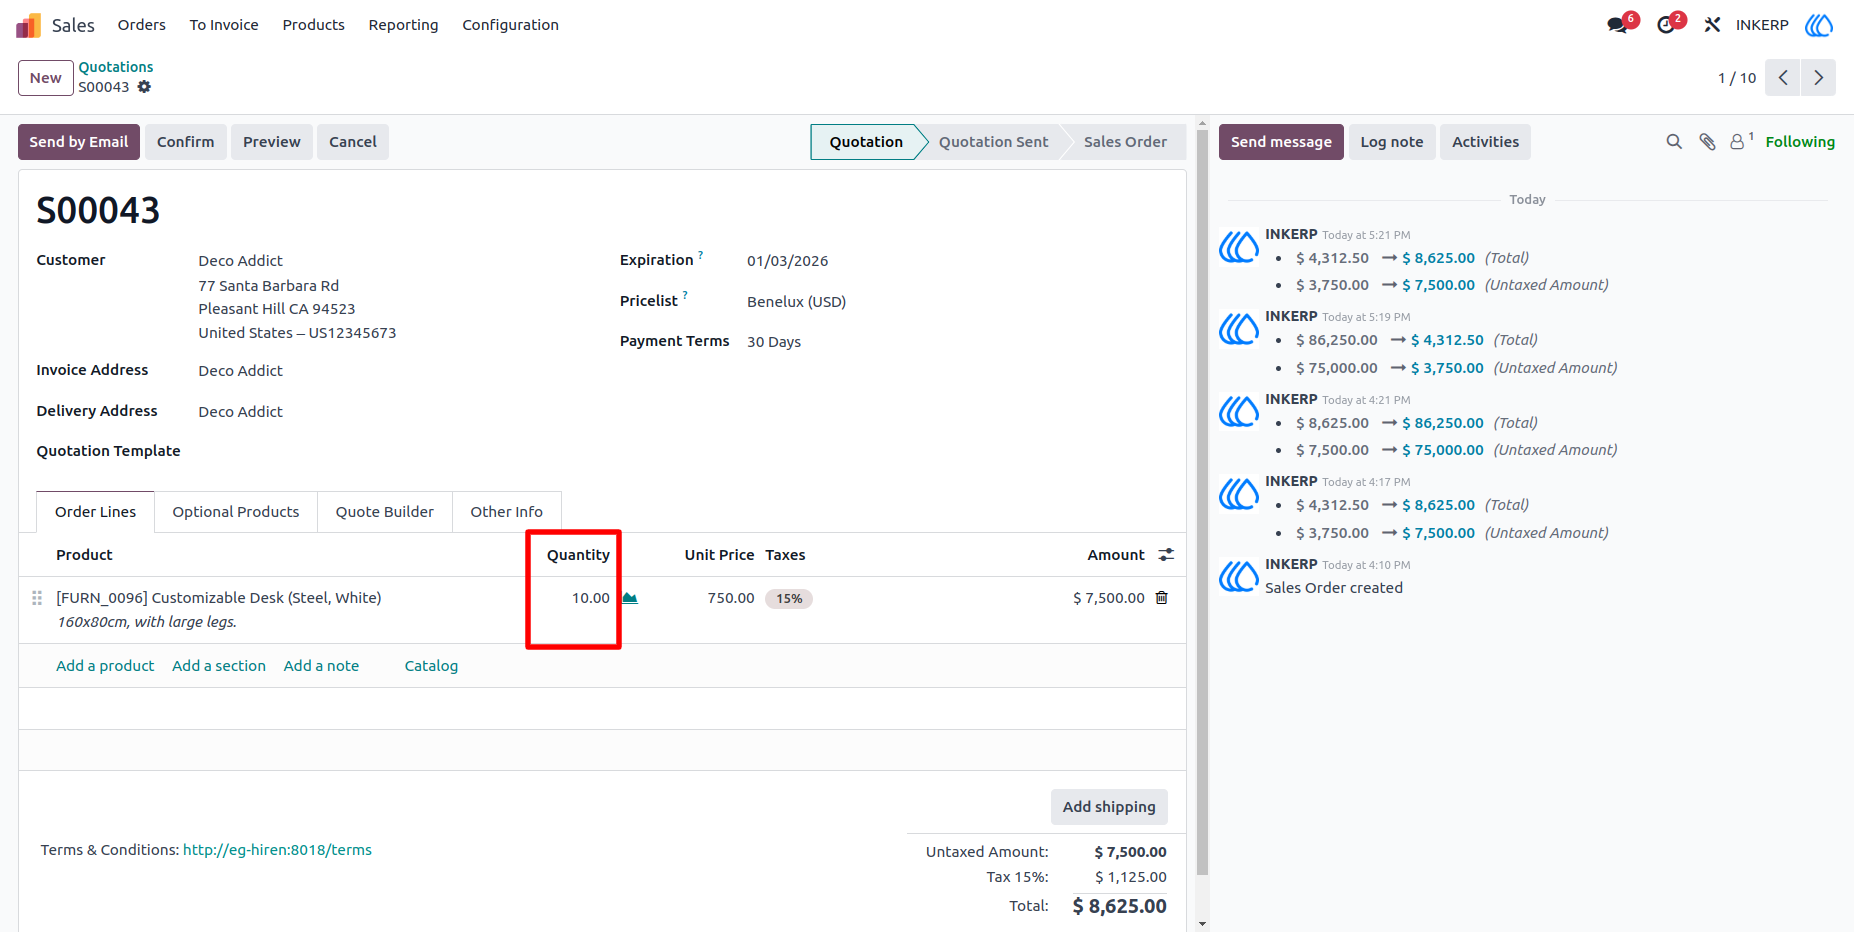Click Add shipping button
This screenshot has height=932, width=1854.
1109,807
